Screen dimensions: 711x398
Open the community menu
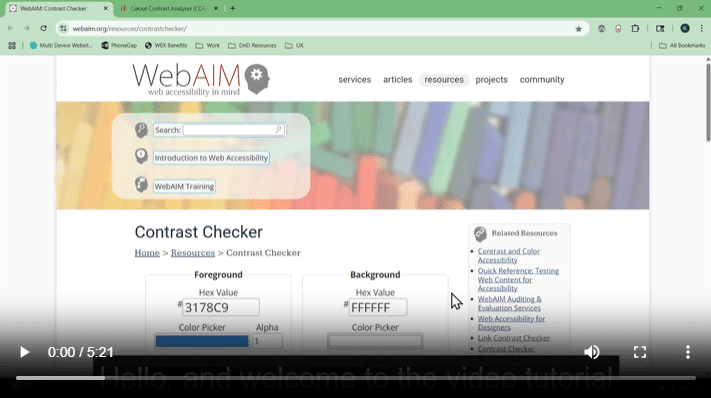(542, 80)
